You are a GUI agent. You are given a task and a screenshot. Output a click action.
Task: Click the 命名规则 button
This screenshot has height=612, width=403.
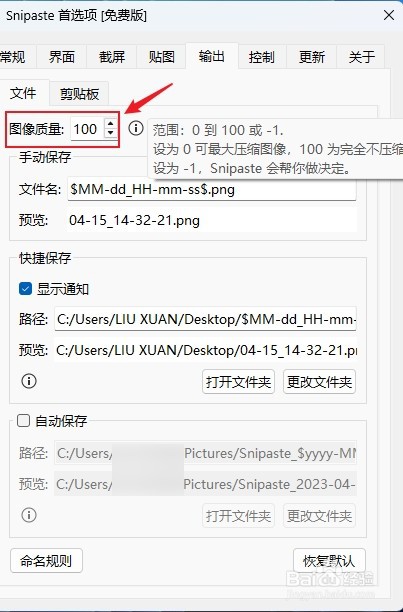[x=46, y=560]
